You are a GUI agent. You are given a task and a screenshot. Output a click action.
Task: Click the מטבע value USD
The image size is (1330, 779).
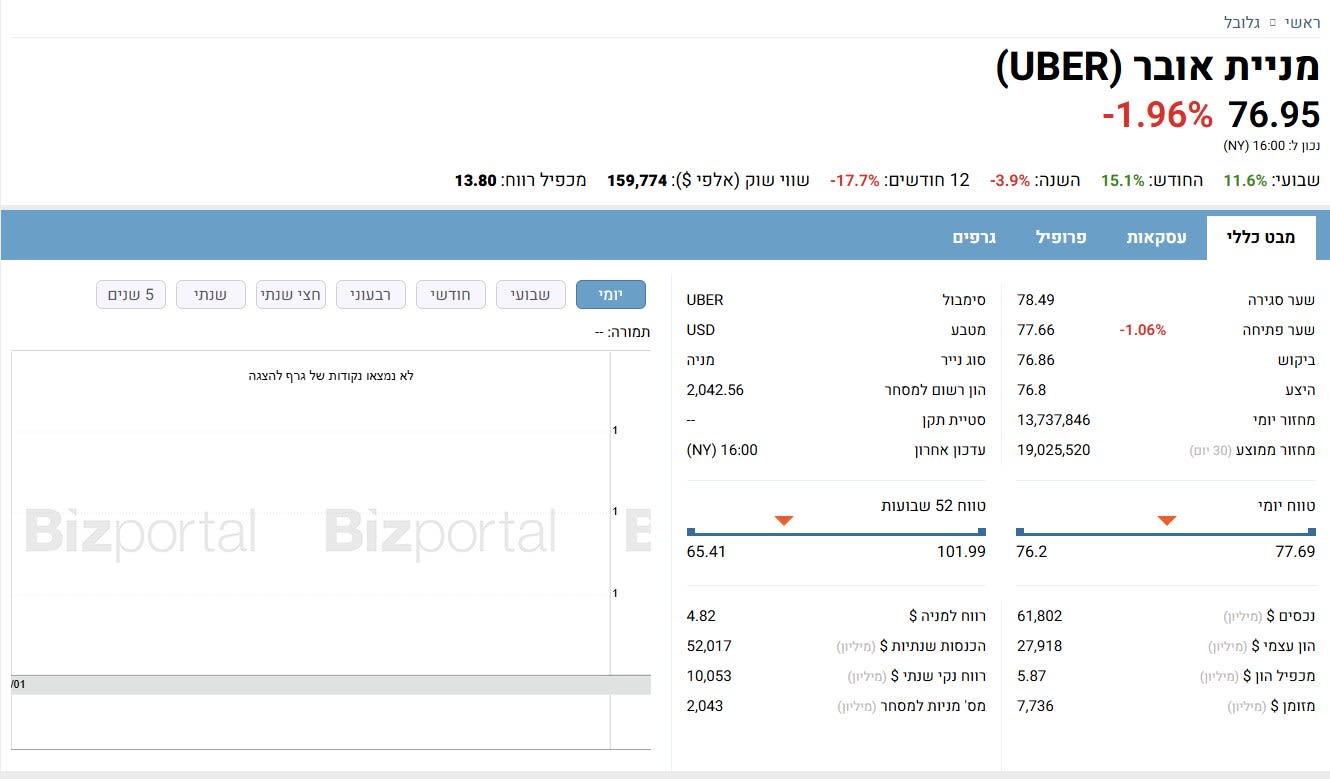click(x=701, y=330)
